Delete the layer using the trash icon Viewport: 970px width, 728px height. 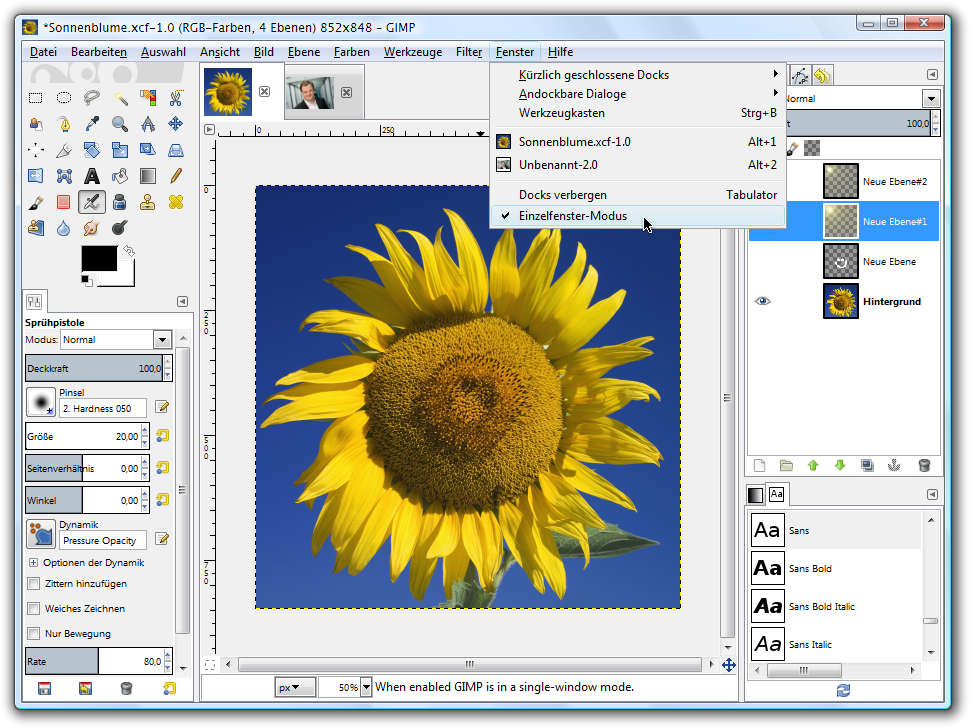pos(924,466)
